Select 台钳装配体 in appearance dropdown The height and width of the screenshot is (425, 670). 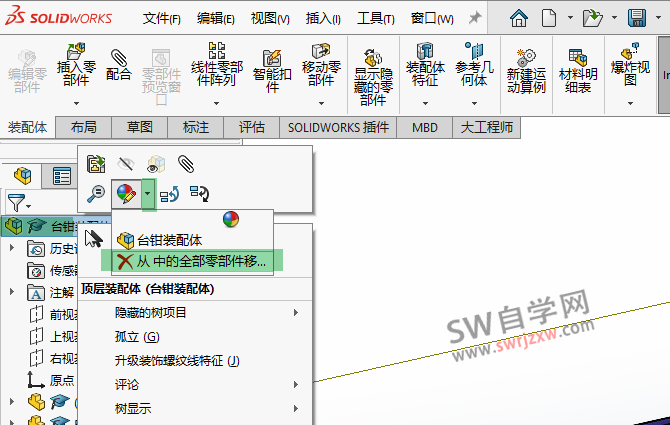coord(192,240)
